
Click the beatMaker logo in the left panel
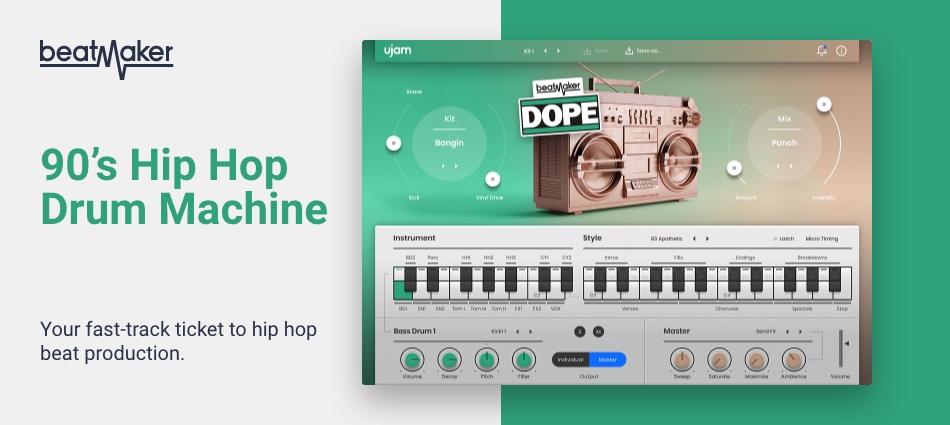coord(107,59)
